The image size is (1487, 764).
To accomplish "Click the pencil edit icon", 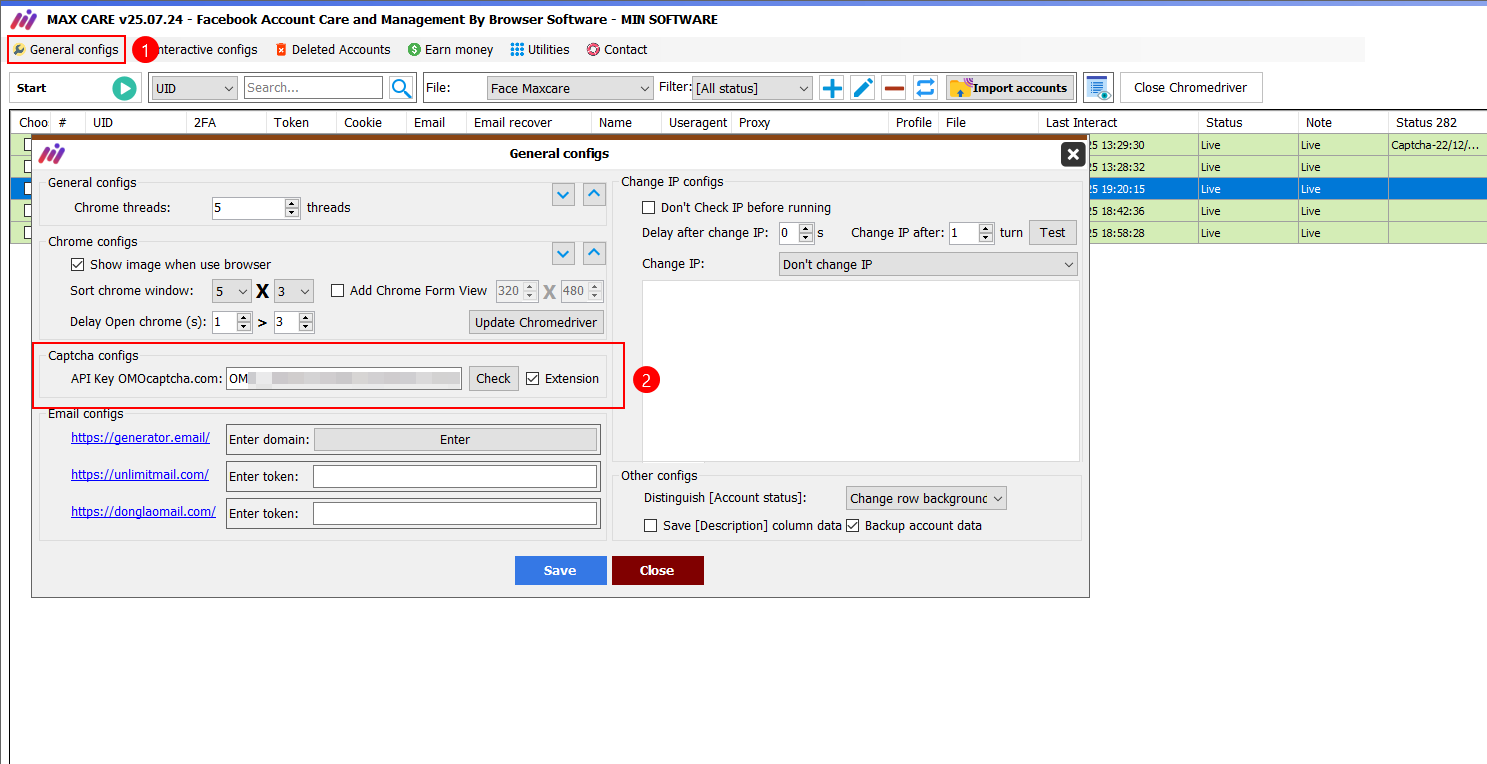I will click(x=863, y=88).
